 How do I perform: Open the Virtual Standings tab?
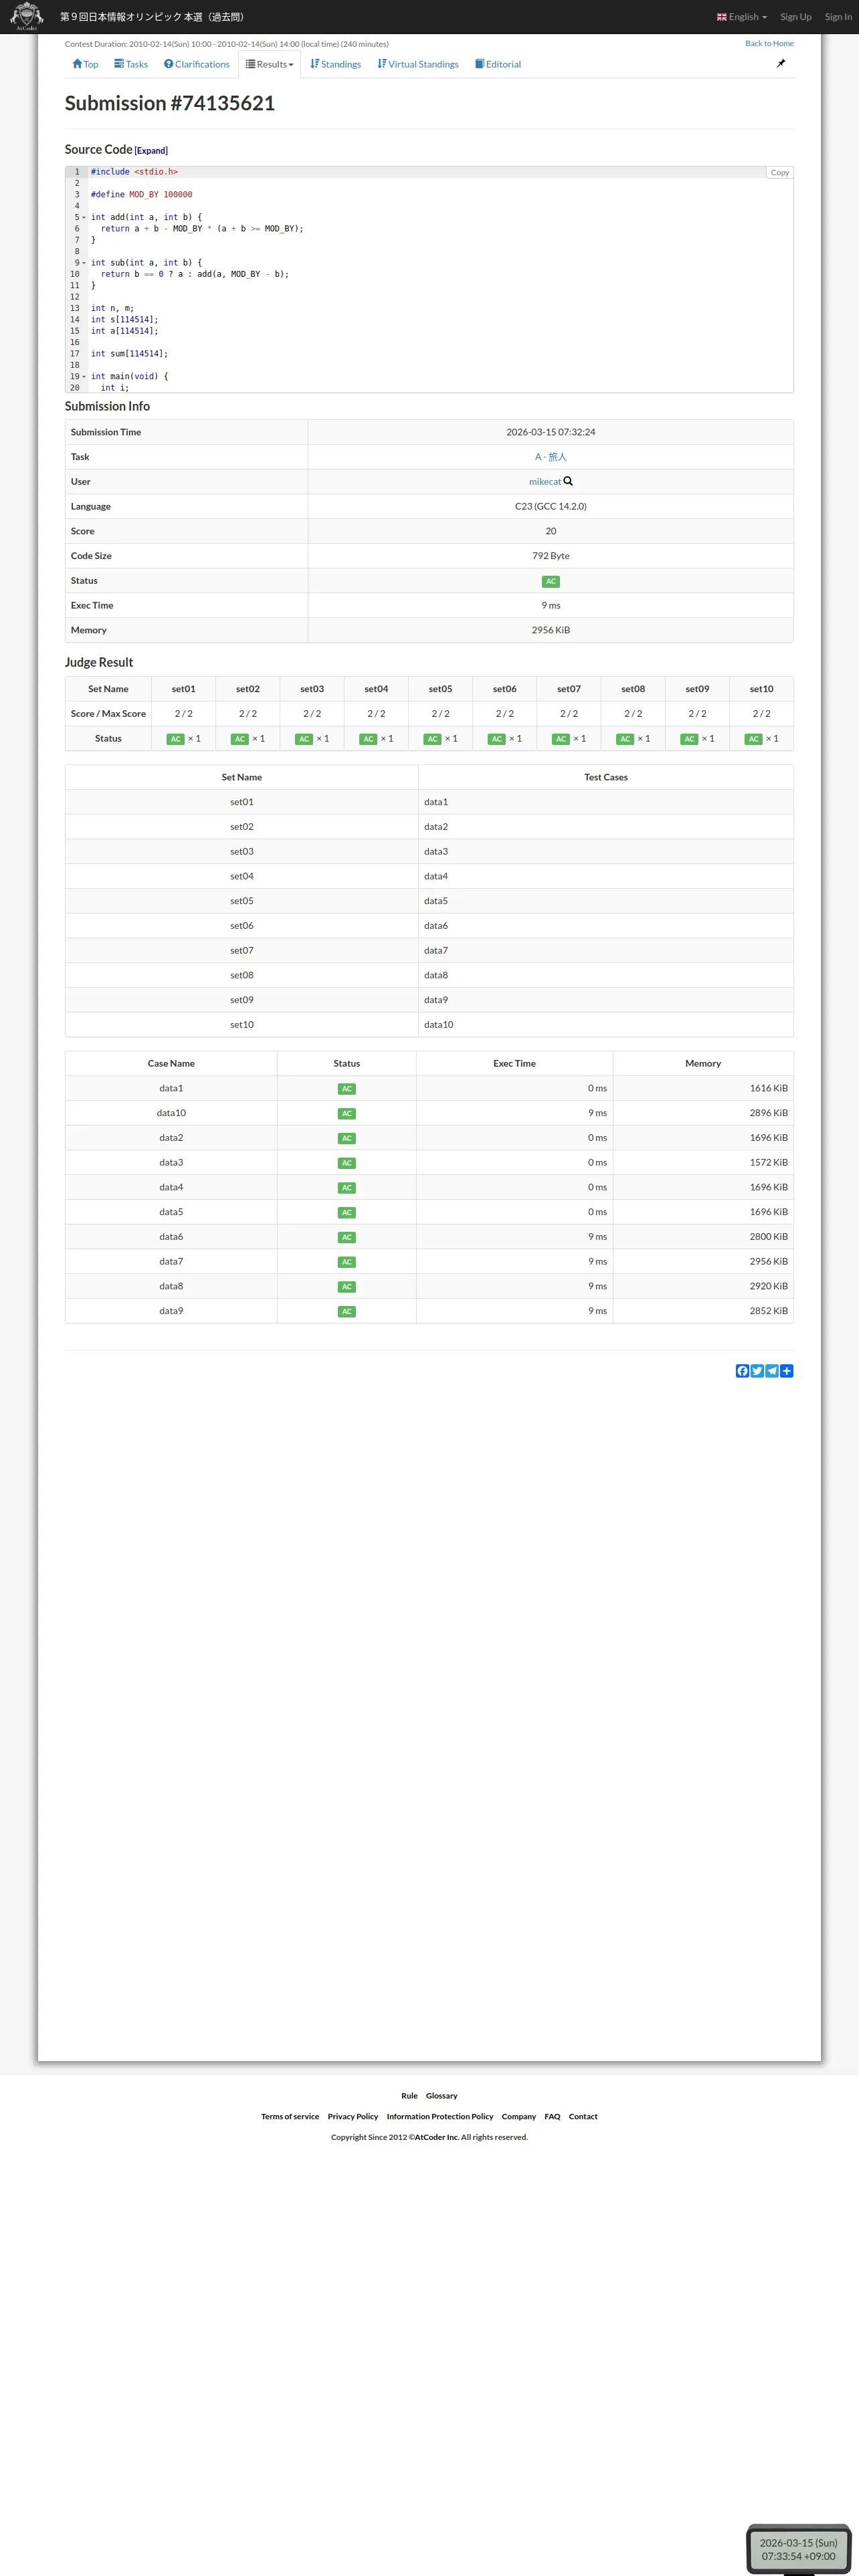(x=418, y=64)
